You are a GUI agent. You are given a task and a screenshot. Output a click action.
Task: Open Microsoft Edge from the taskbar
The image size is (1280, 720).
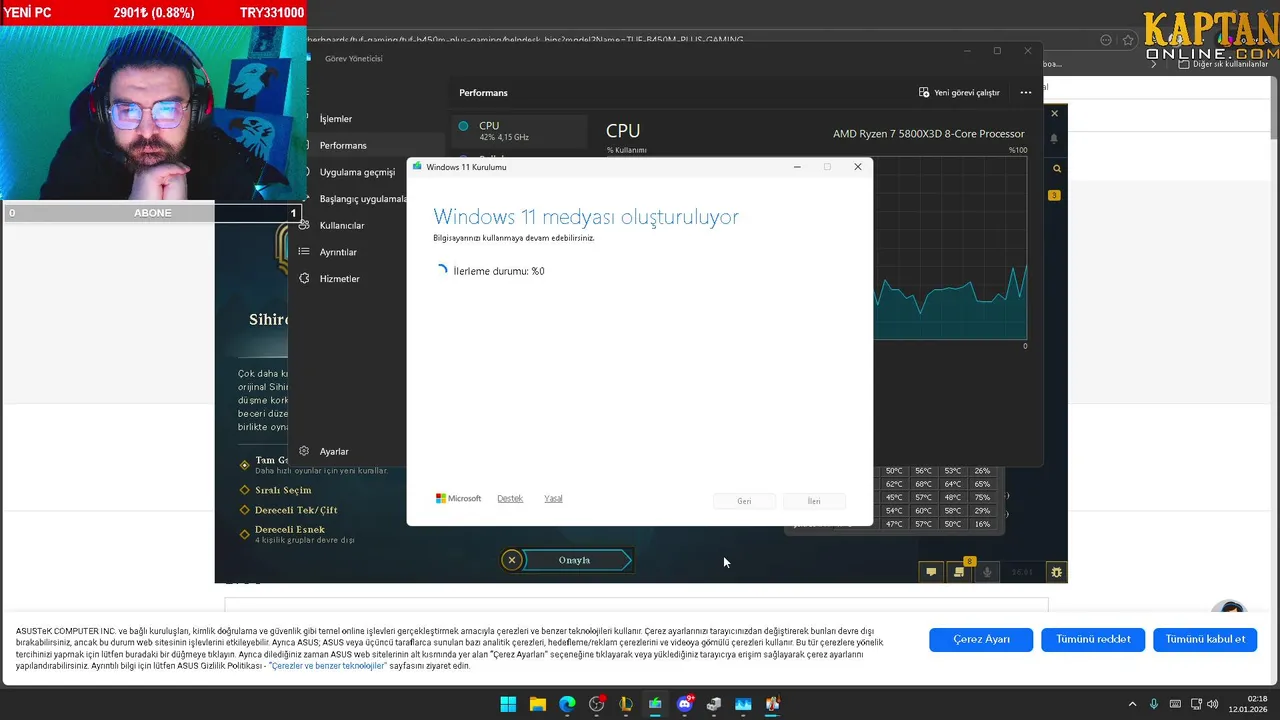567,704
